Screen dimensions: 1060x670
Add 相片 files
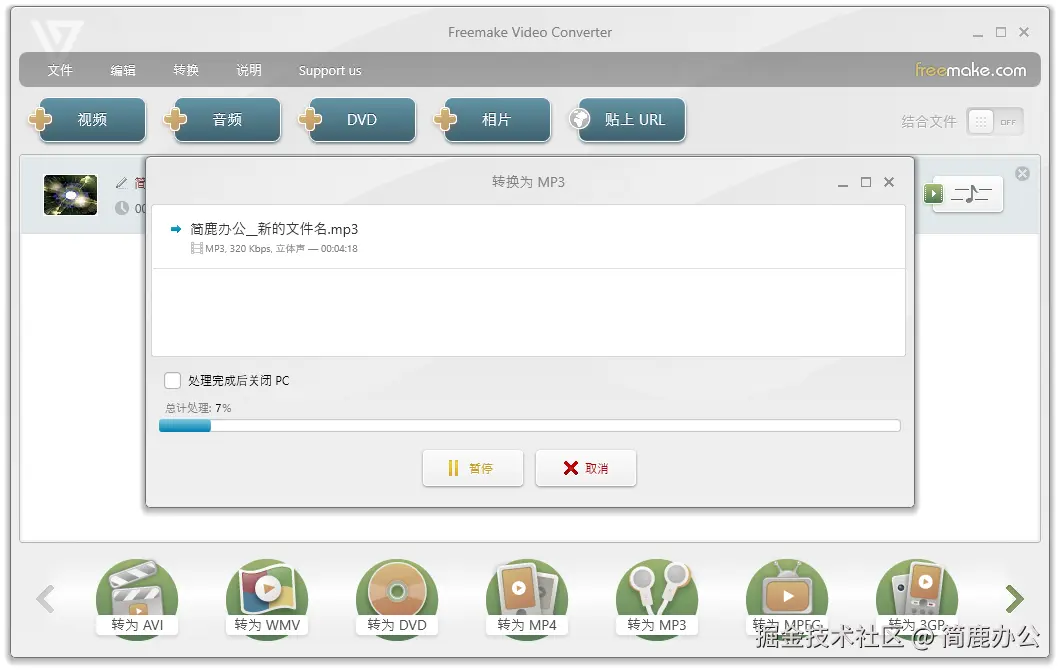(492, 120)
